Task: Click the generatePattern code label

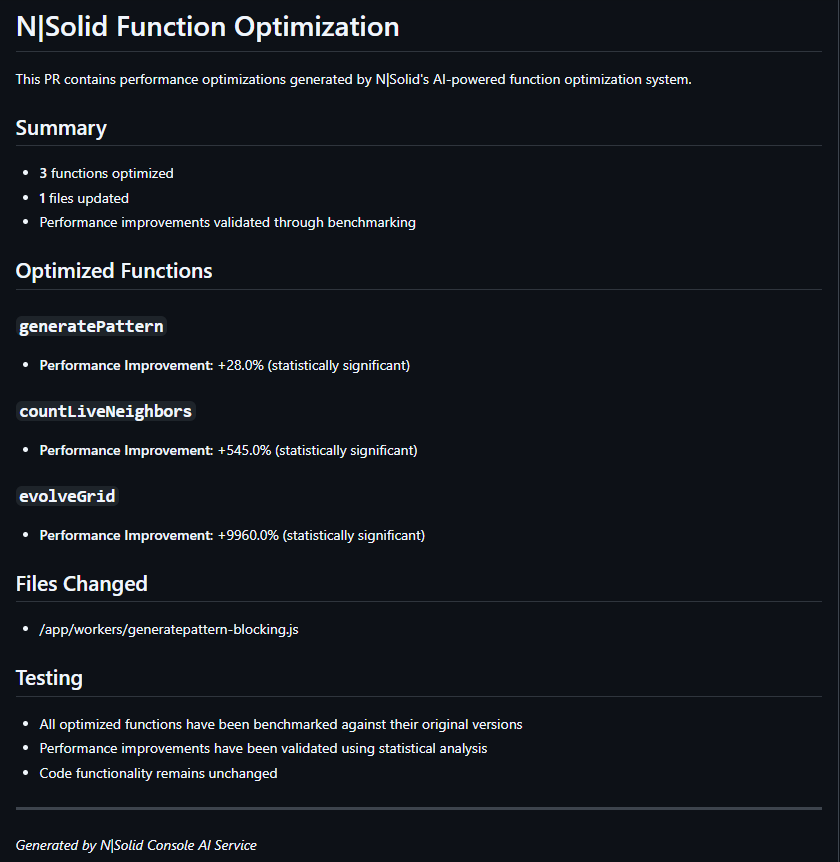Action: tap(91, 326)
